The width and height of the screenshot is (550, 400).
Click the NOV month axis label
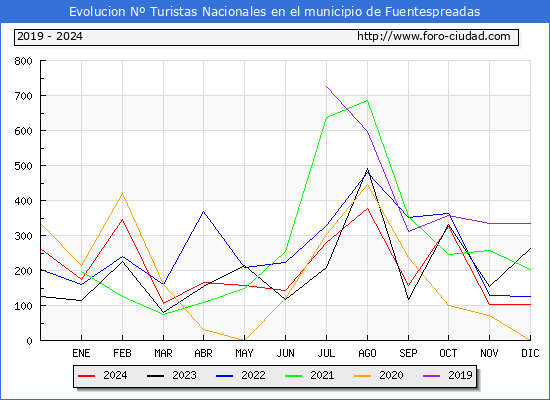click(489, 353)
